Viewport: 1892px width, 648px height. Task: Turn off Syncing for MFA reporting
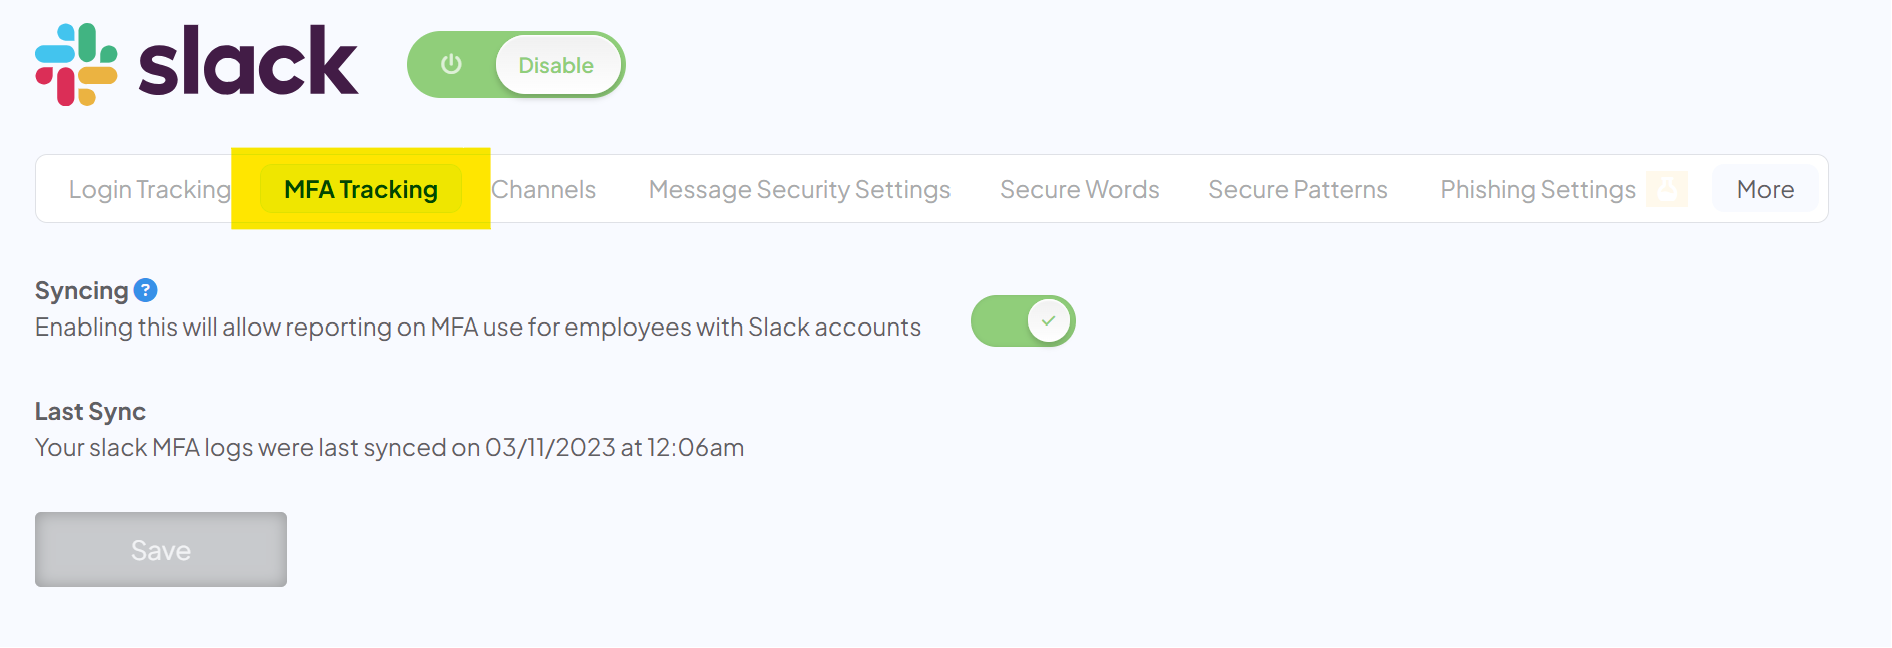(1023, 320)
